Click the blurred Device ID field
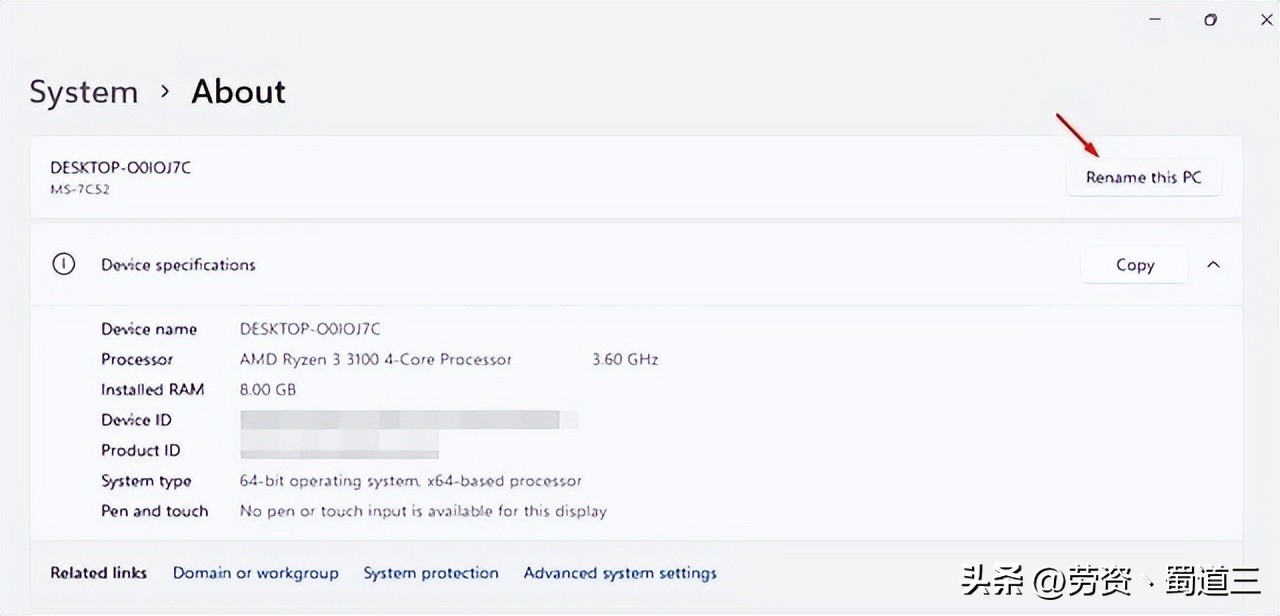The image size is (1280, 616). 400,419
